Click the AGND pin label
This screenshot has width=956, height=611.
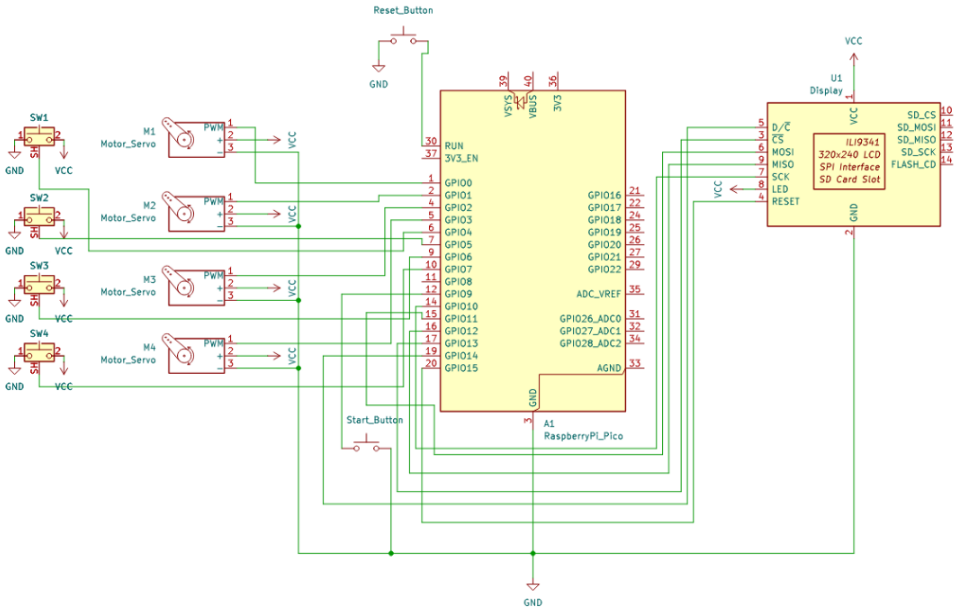coord(608,368)
